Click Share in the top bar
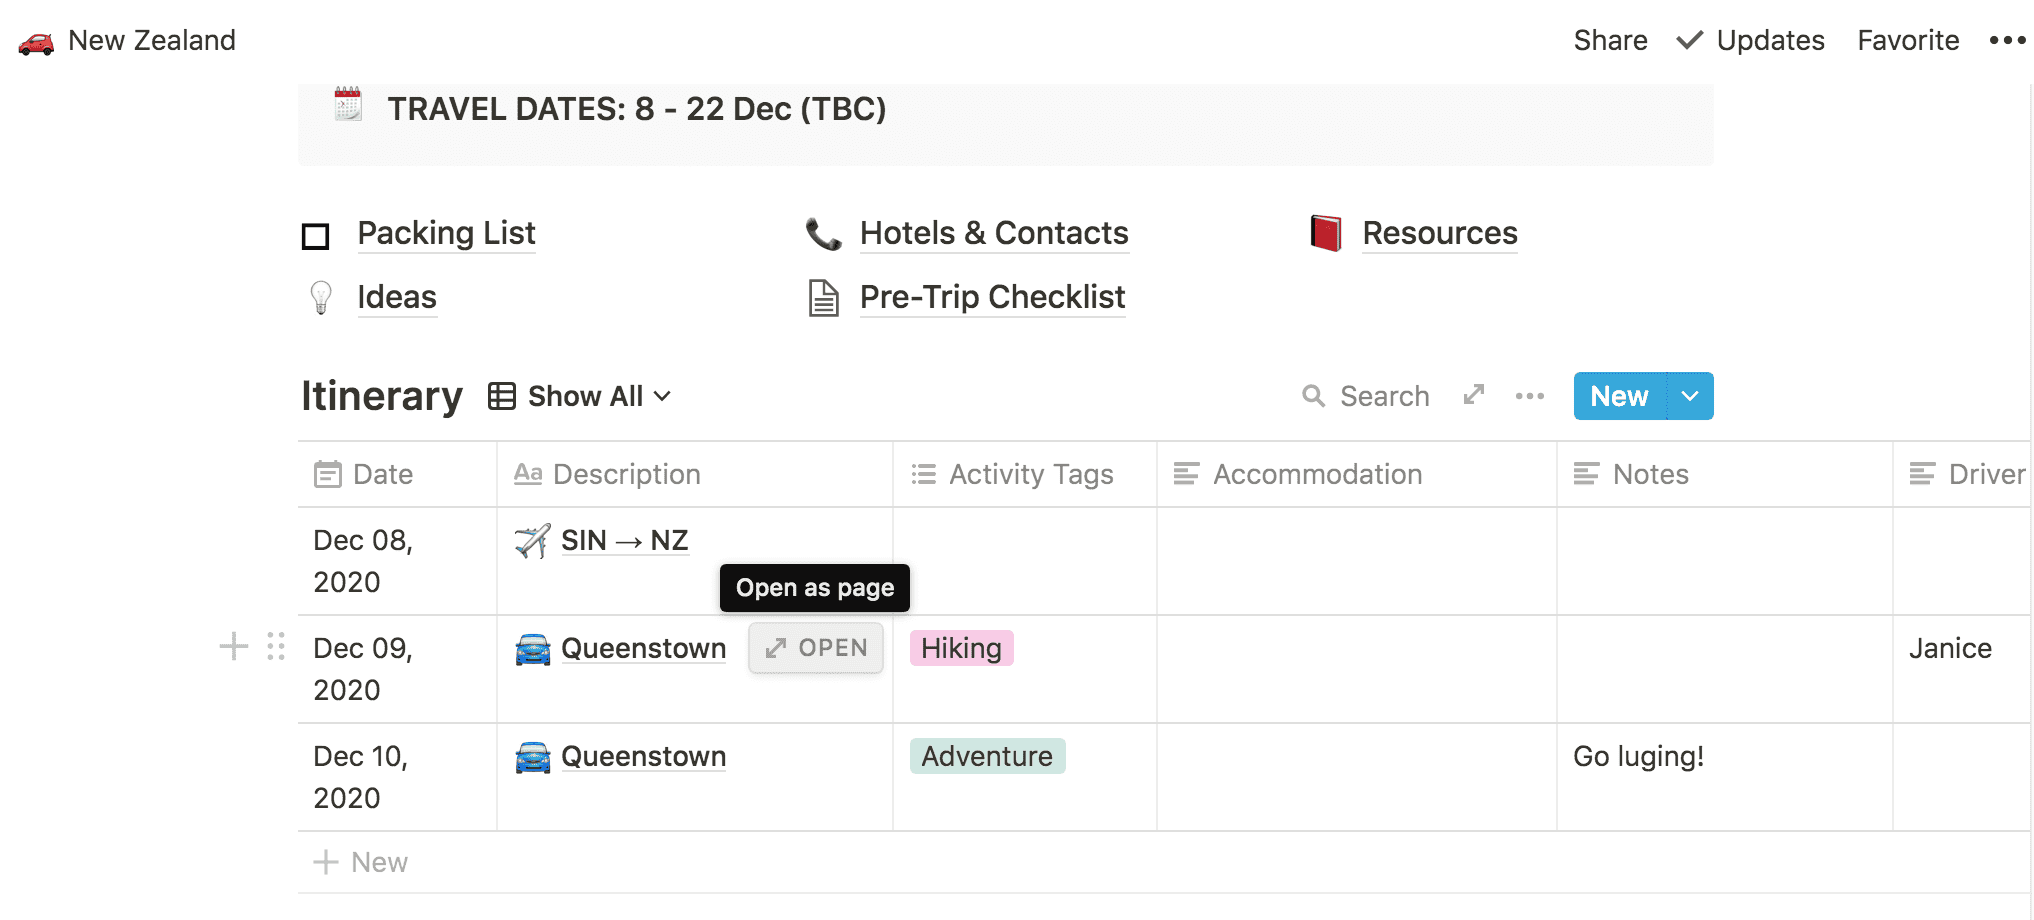The width and height of the screenshot is (2034, 920). click(1610, 41)
